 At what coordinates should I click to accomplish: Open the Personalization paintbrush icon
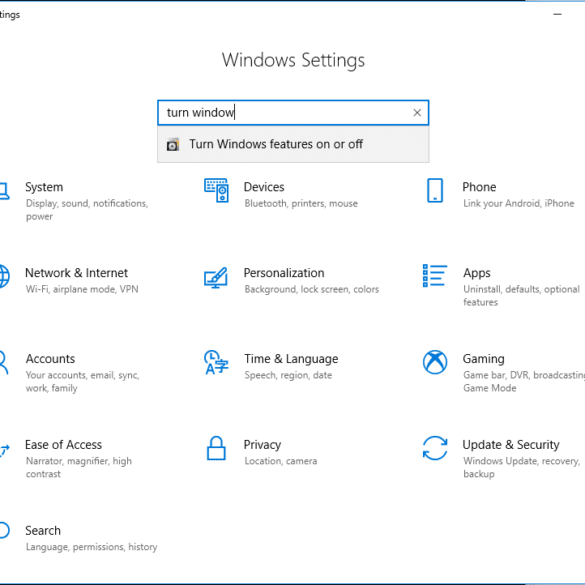[216, 278]
